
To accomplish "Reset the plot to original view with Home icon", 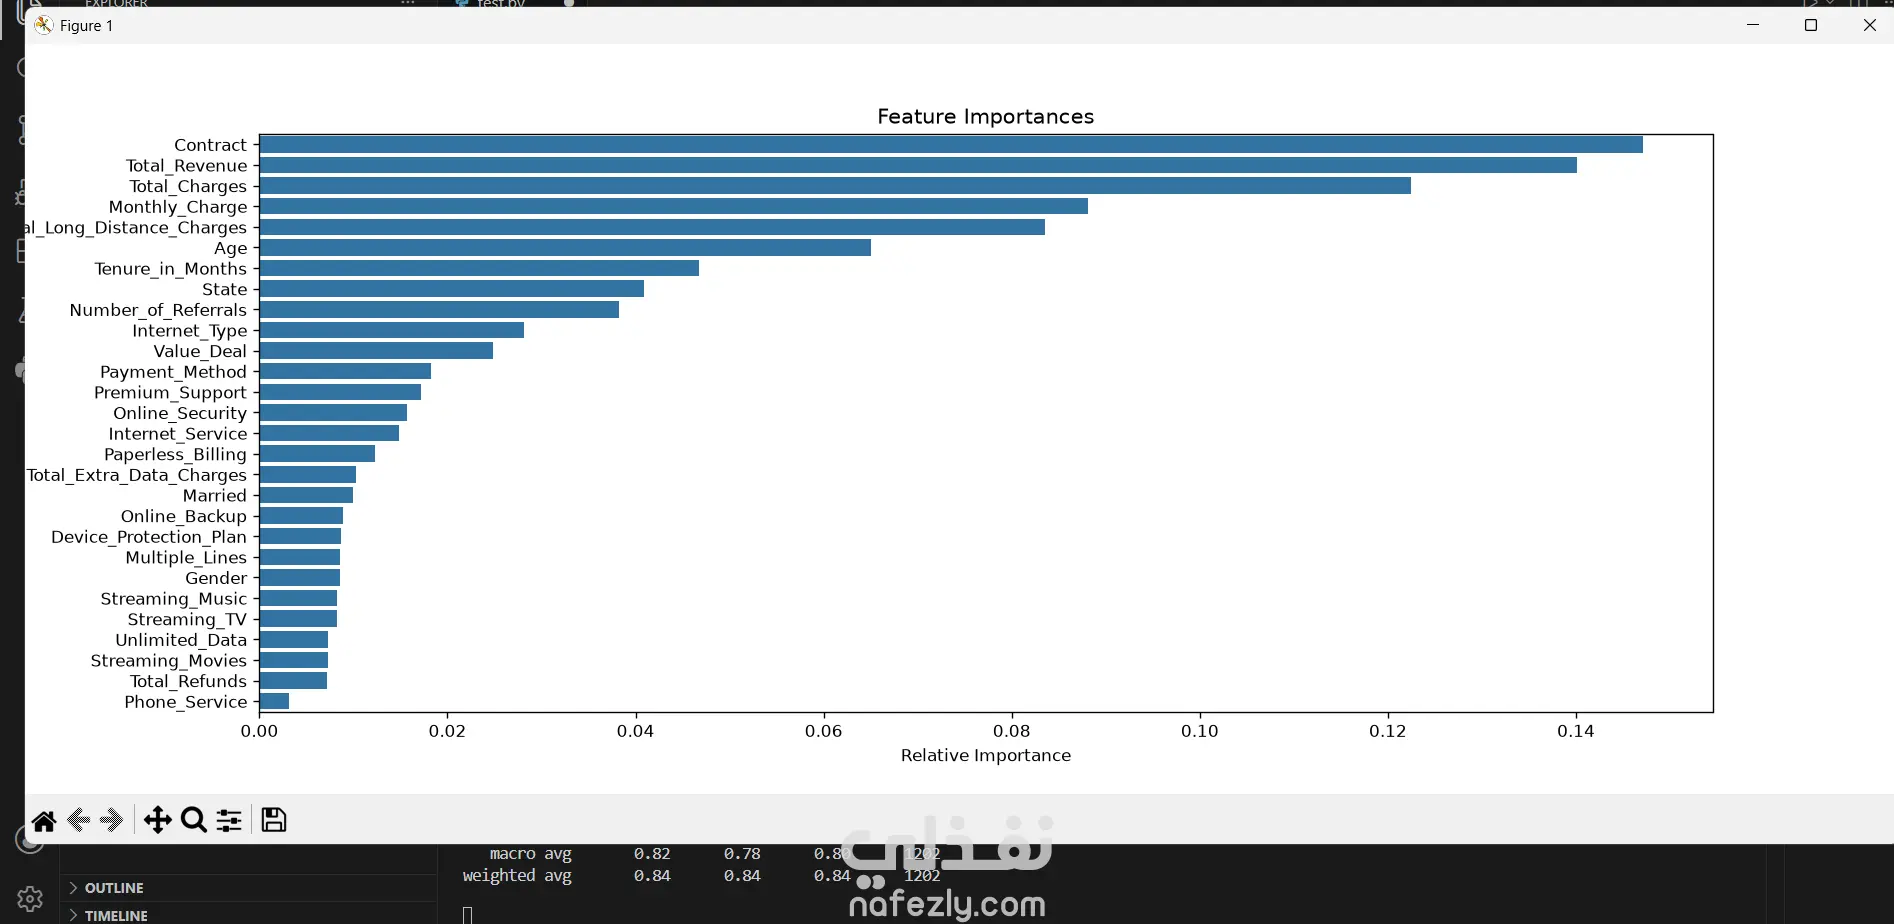I will [44, 821].
